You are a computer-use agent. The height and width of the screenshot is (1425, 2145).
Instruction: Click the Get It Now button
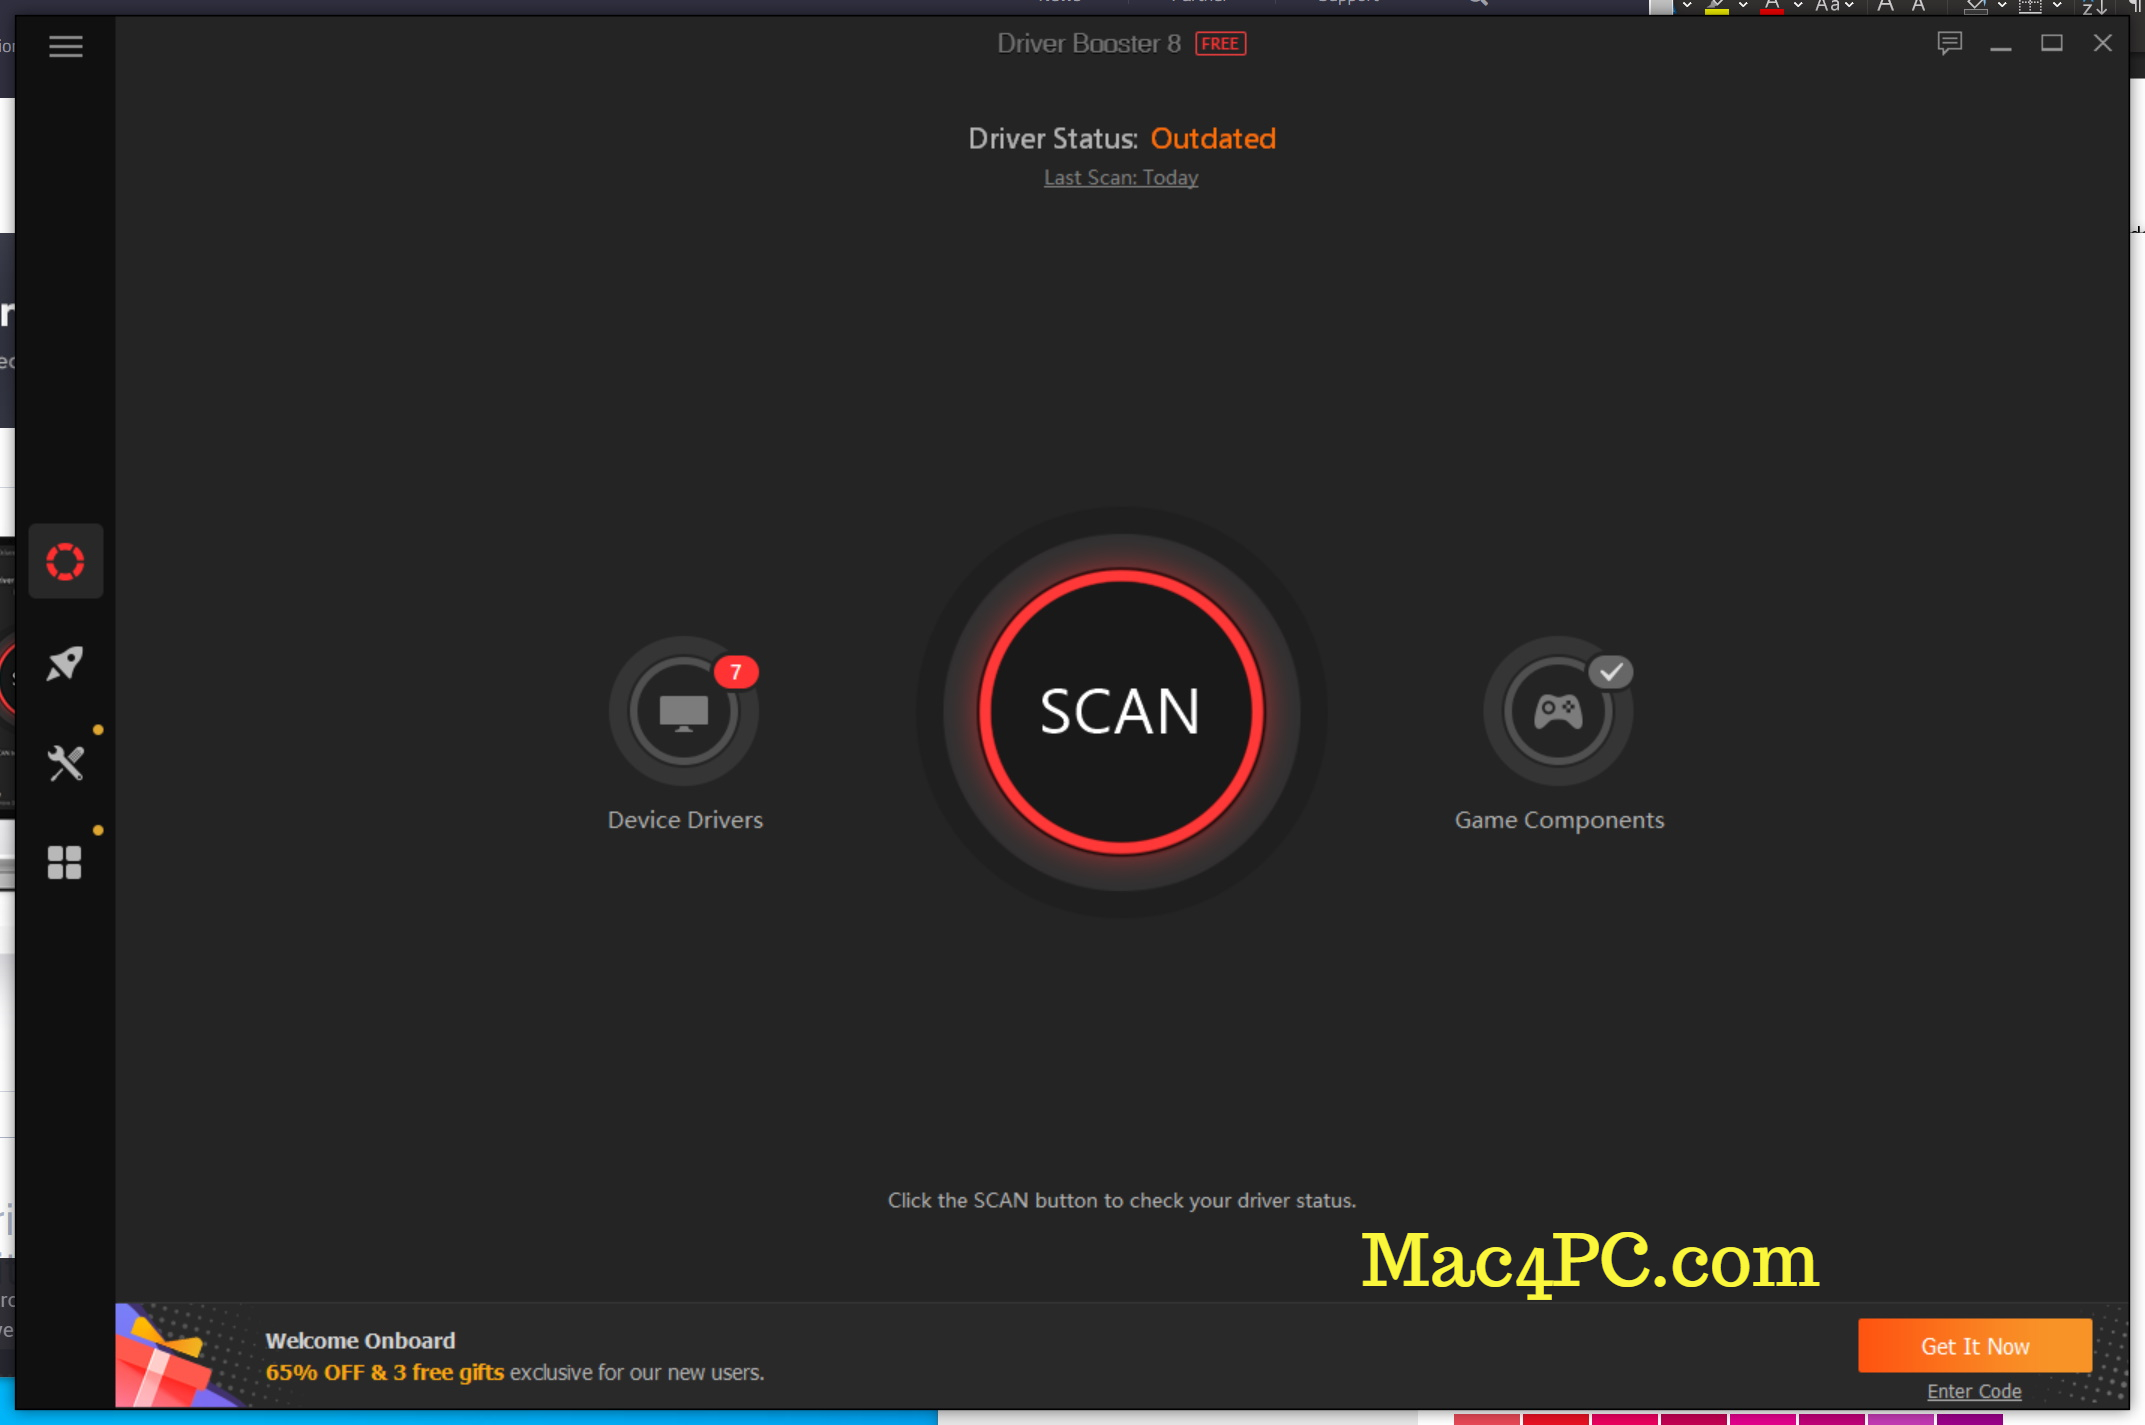[x=1975, y=1346]
